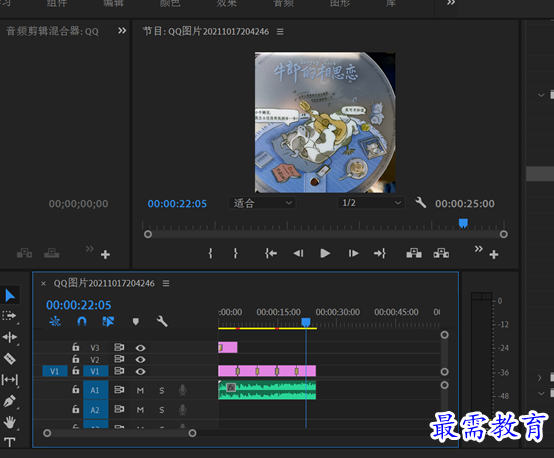The height and width of the screenshot is (458, 554).
Task: Toggle timeline snapping magnet icon
Action: (x=82, y=321)
